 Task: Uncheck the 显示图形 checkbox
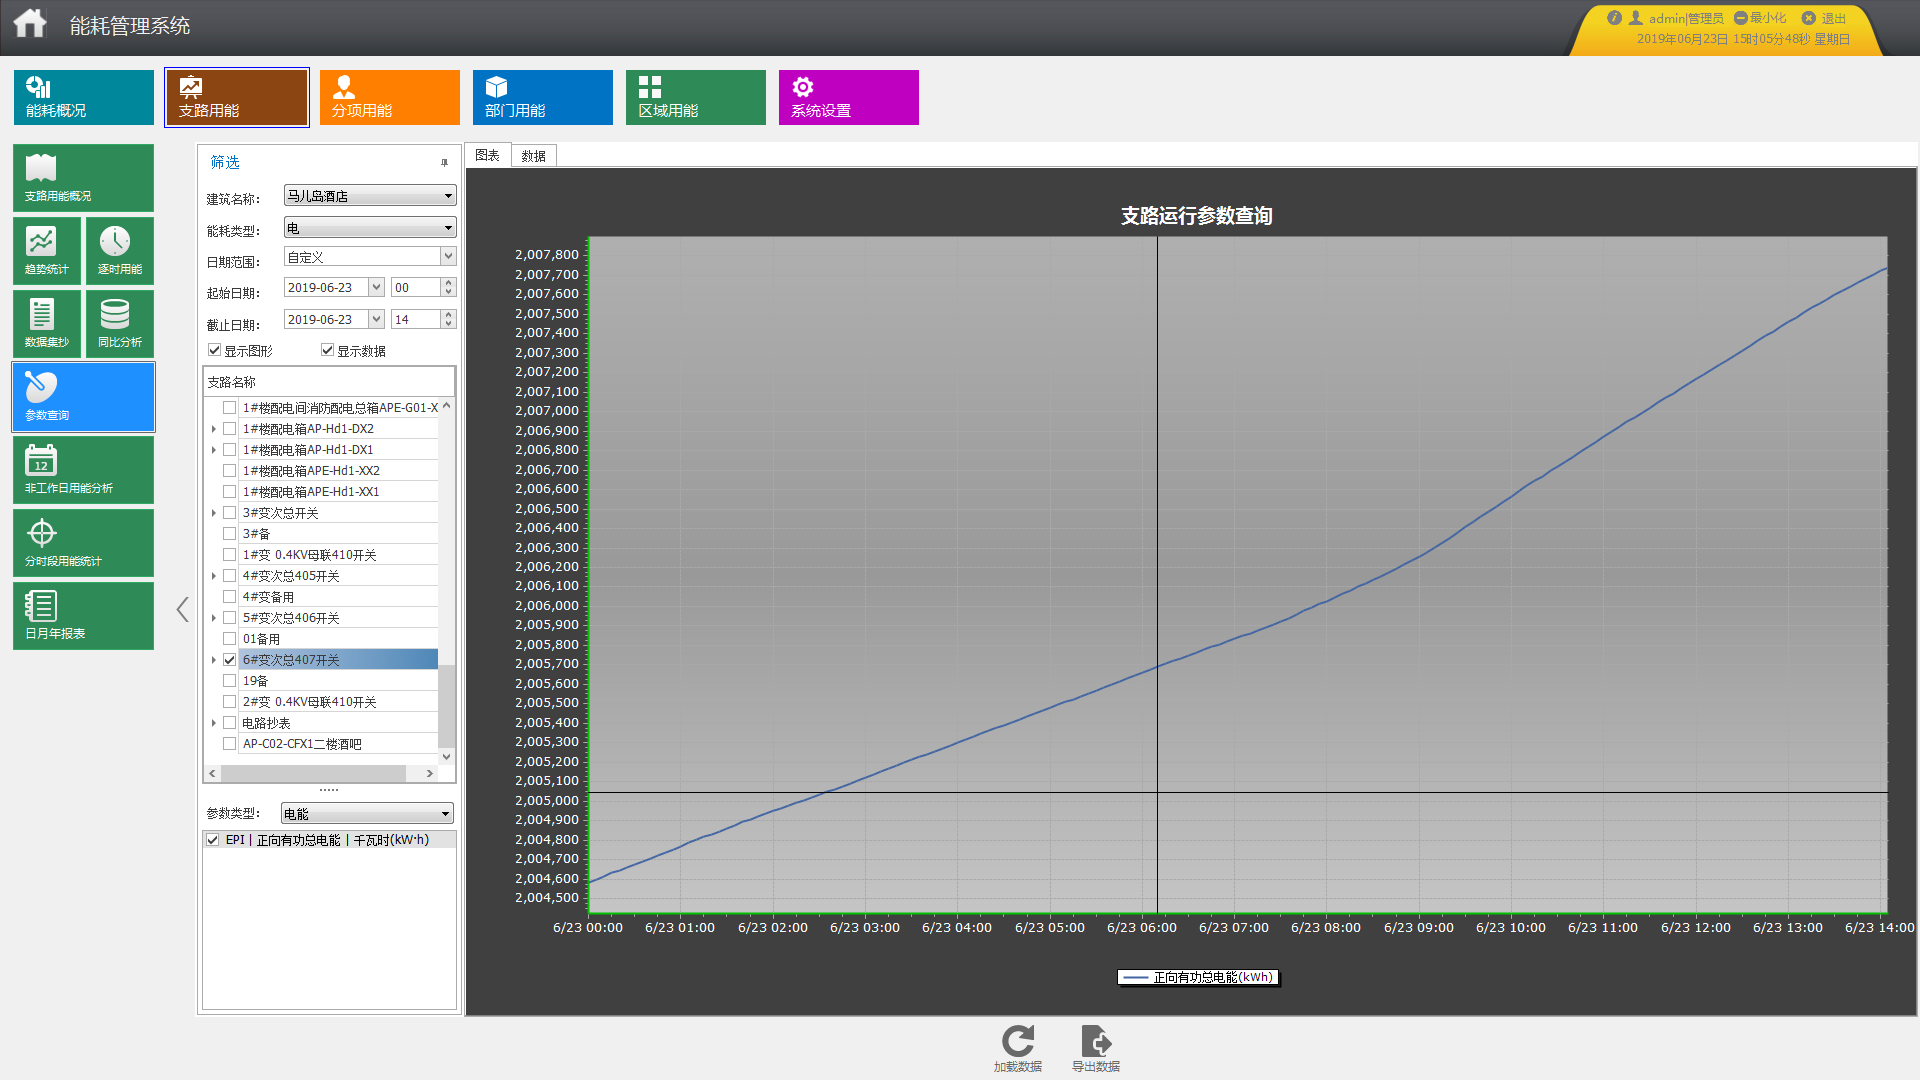214,350
